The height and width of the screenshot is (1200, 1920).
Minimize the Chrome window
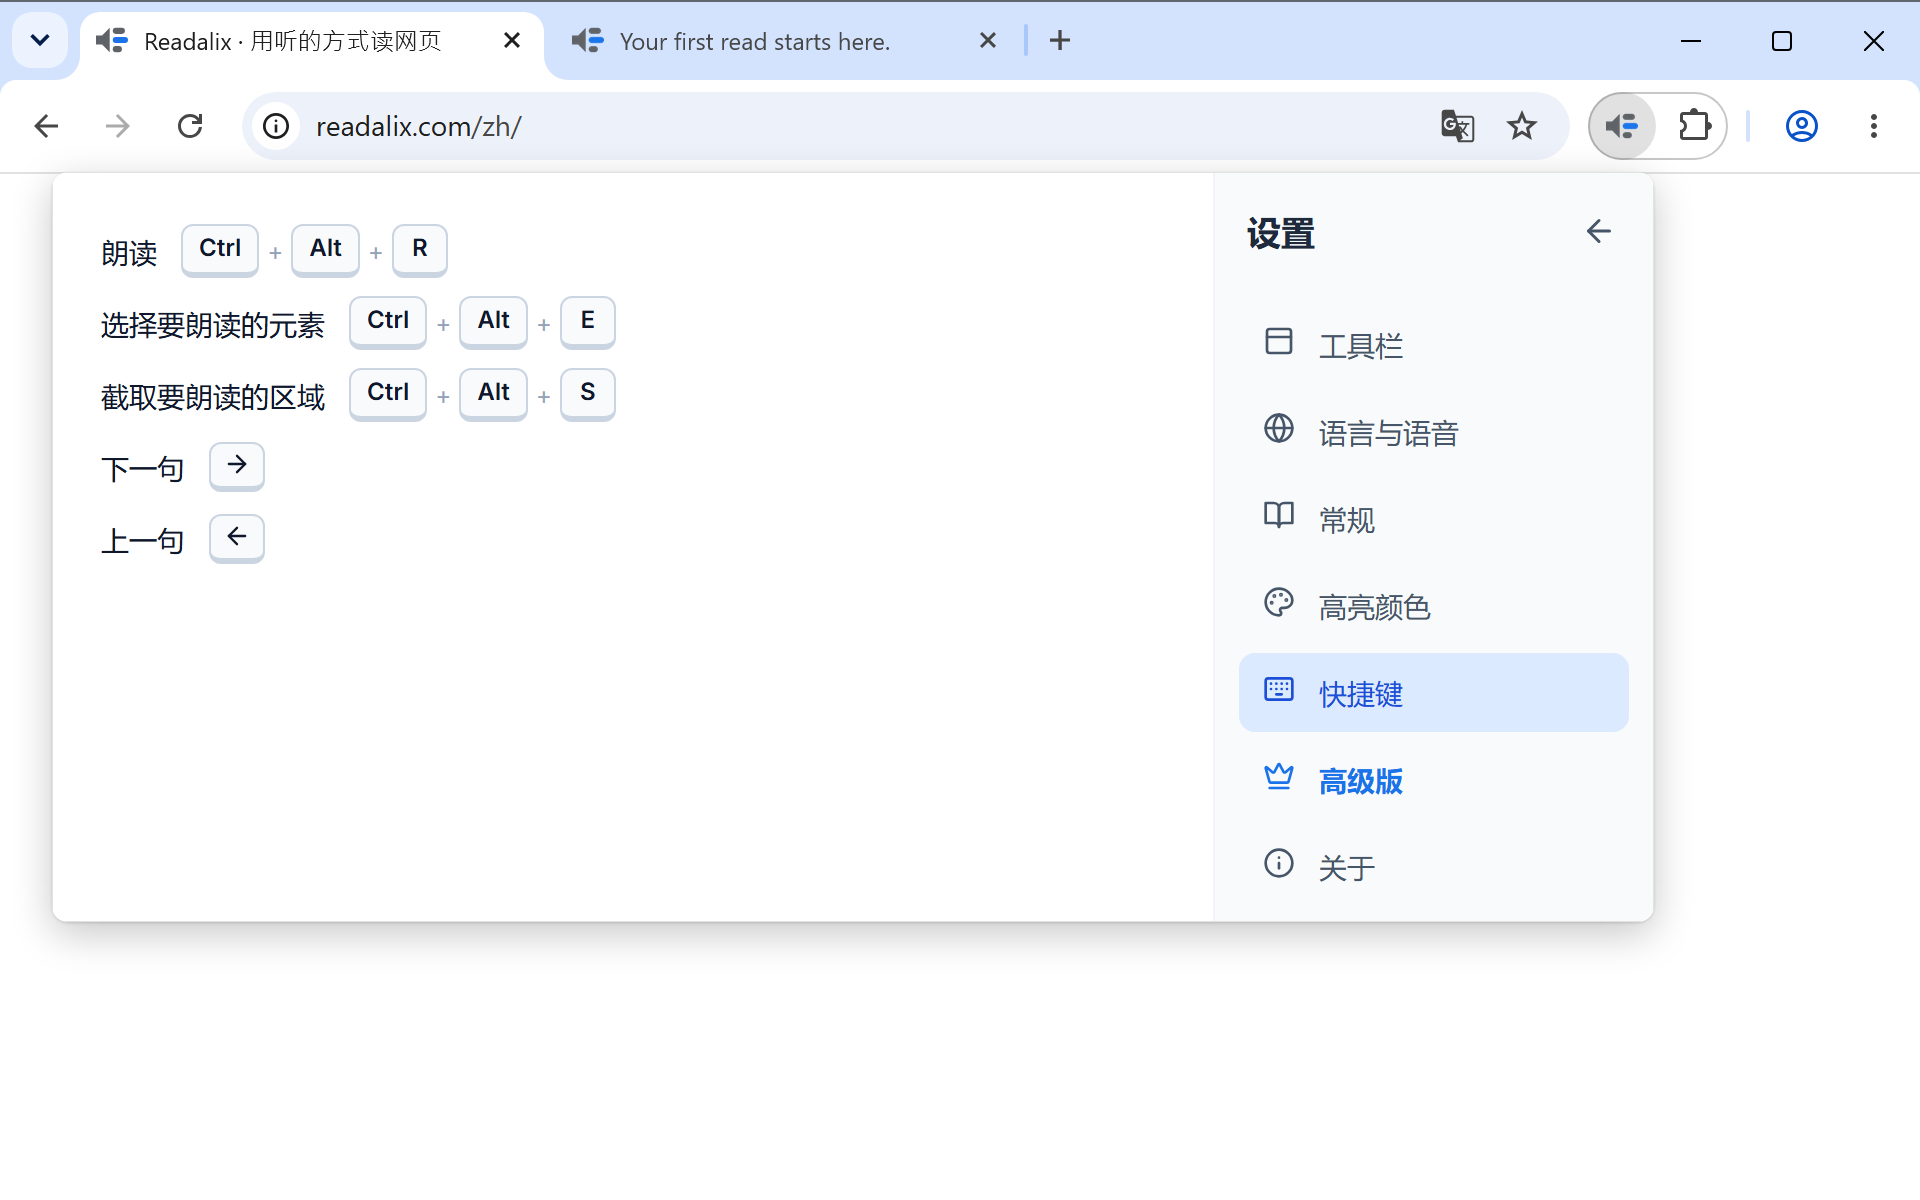[x=1691, y=41]
